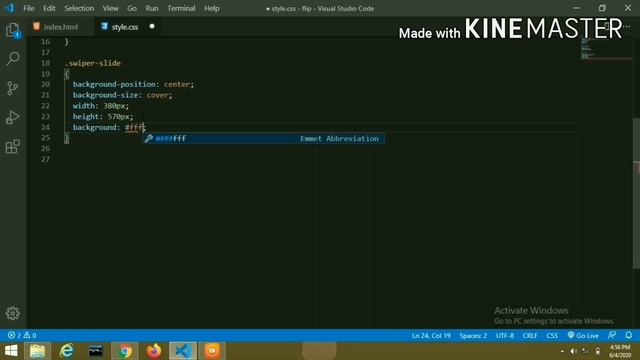Open the dark media app taskbar icon
The image size is (640, 360).
[96, 351]
